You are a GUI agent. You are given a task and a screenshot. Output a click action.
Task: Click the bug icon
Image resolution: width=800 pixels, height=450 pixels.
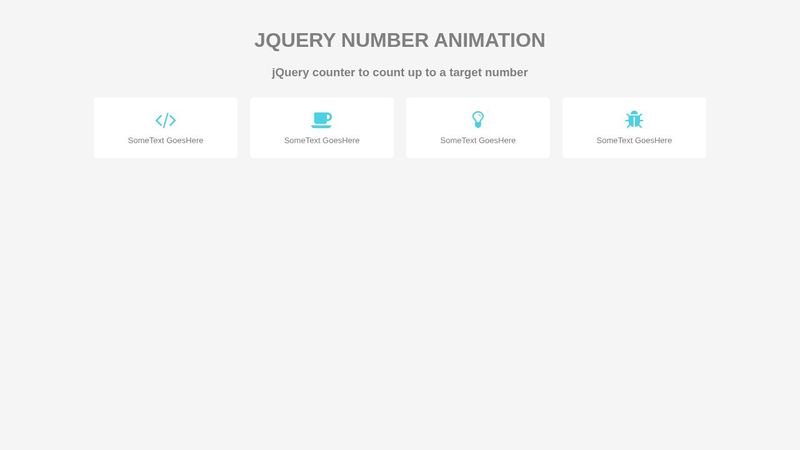pyautogui.click(x=634, y=120)
